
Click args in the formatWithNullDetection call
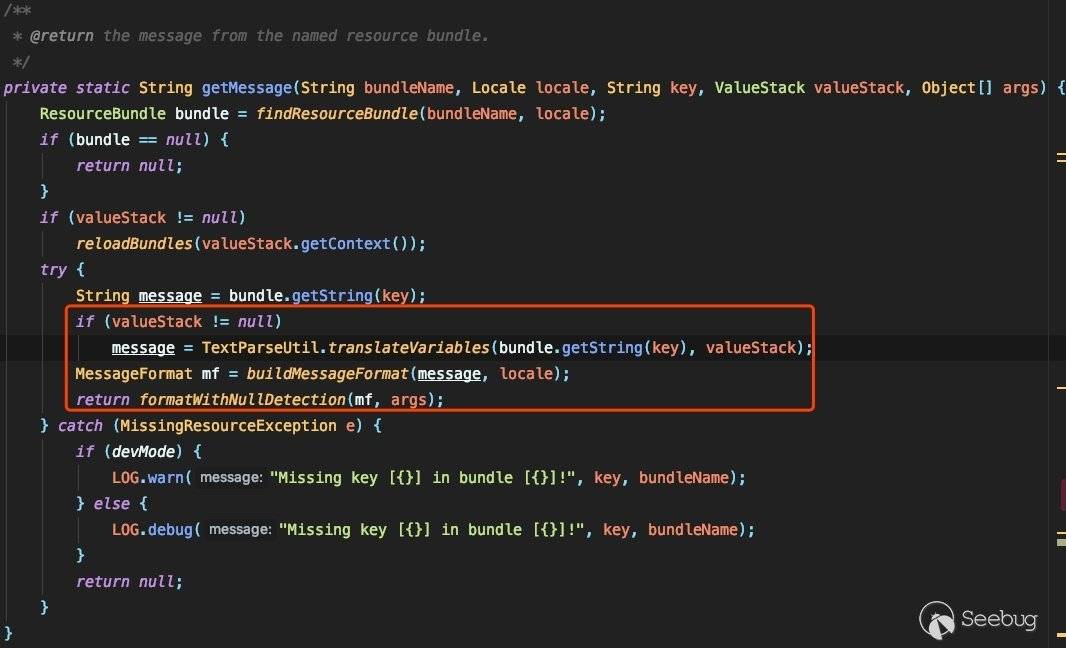(x=409, y=400)
